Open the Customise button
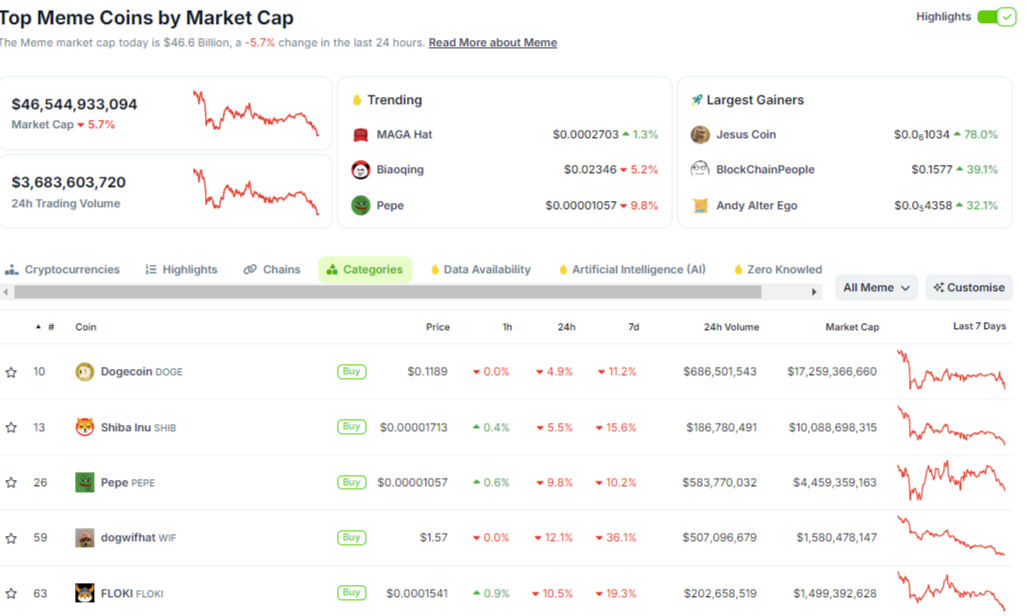1027x616 pixels. coord(969,288)
